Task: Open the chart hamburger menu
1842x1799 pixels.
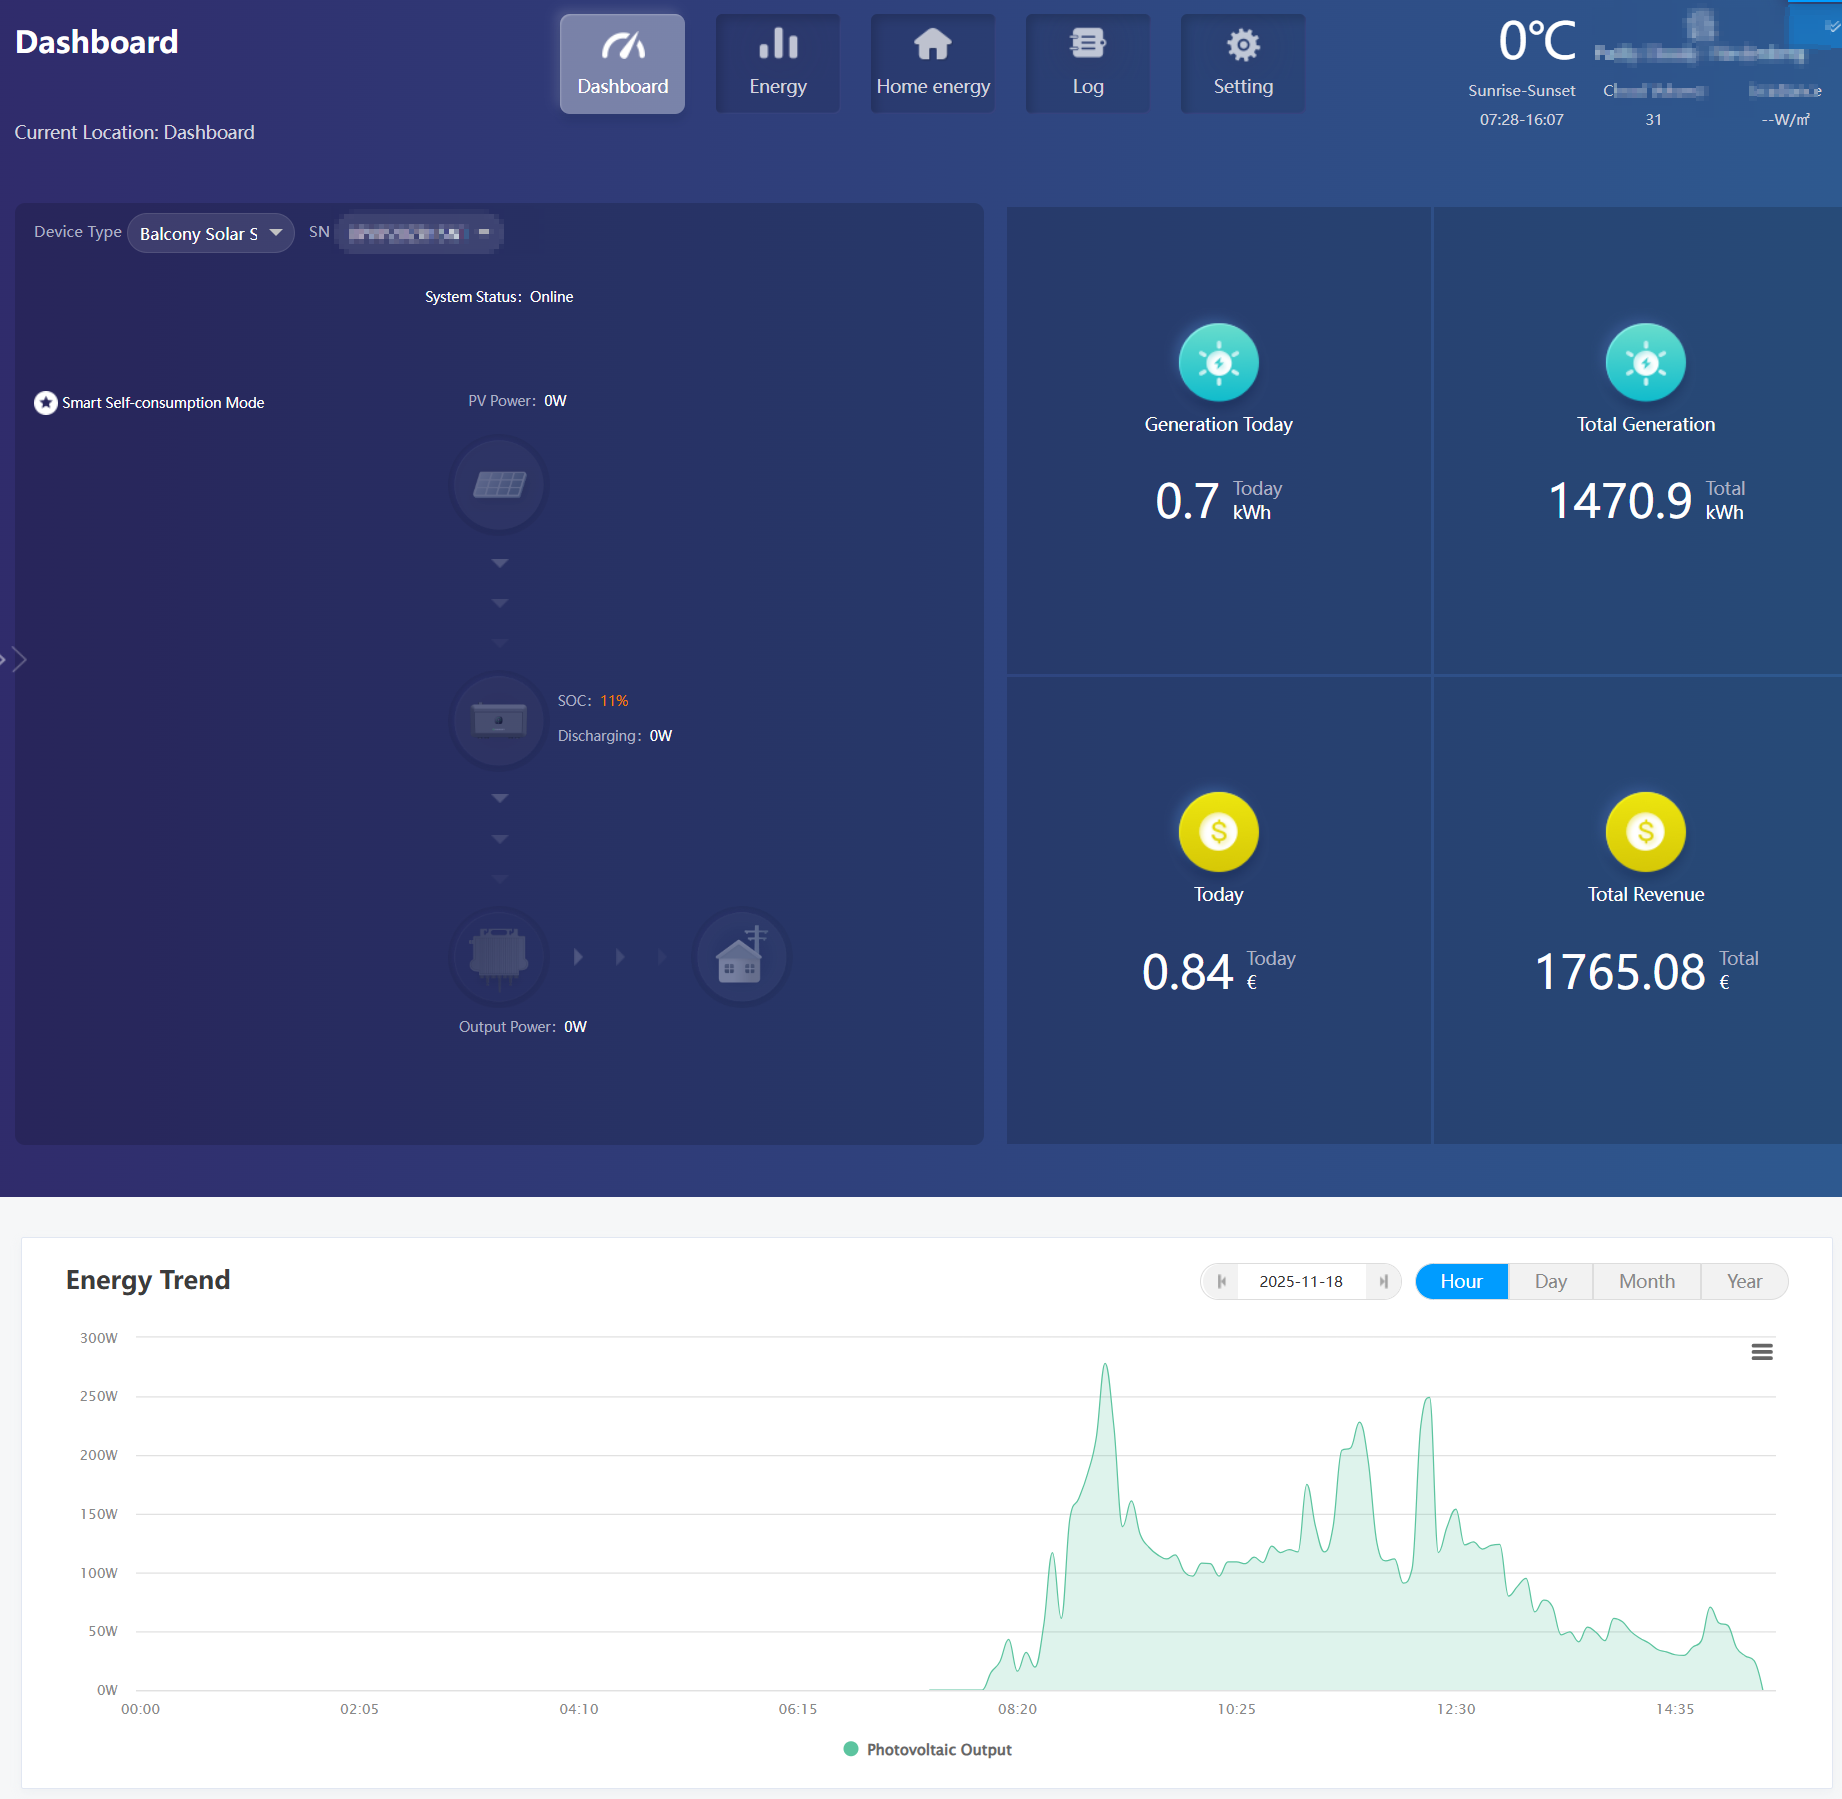Action: 1762,1352
